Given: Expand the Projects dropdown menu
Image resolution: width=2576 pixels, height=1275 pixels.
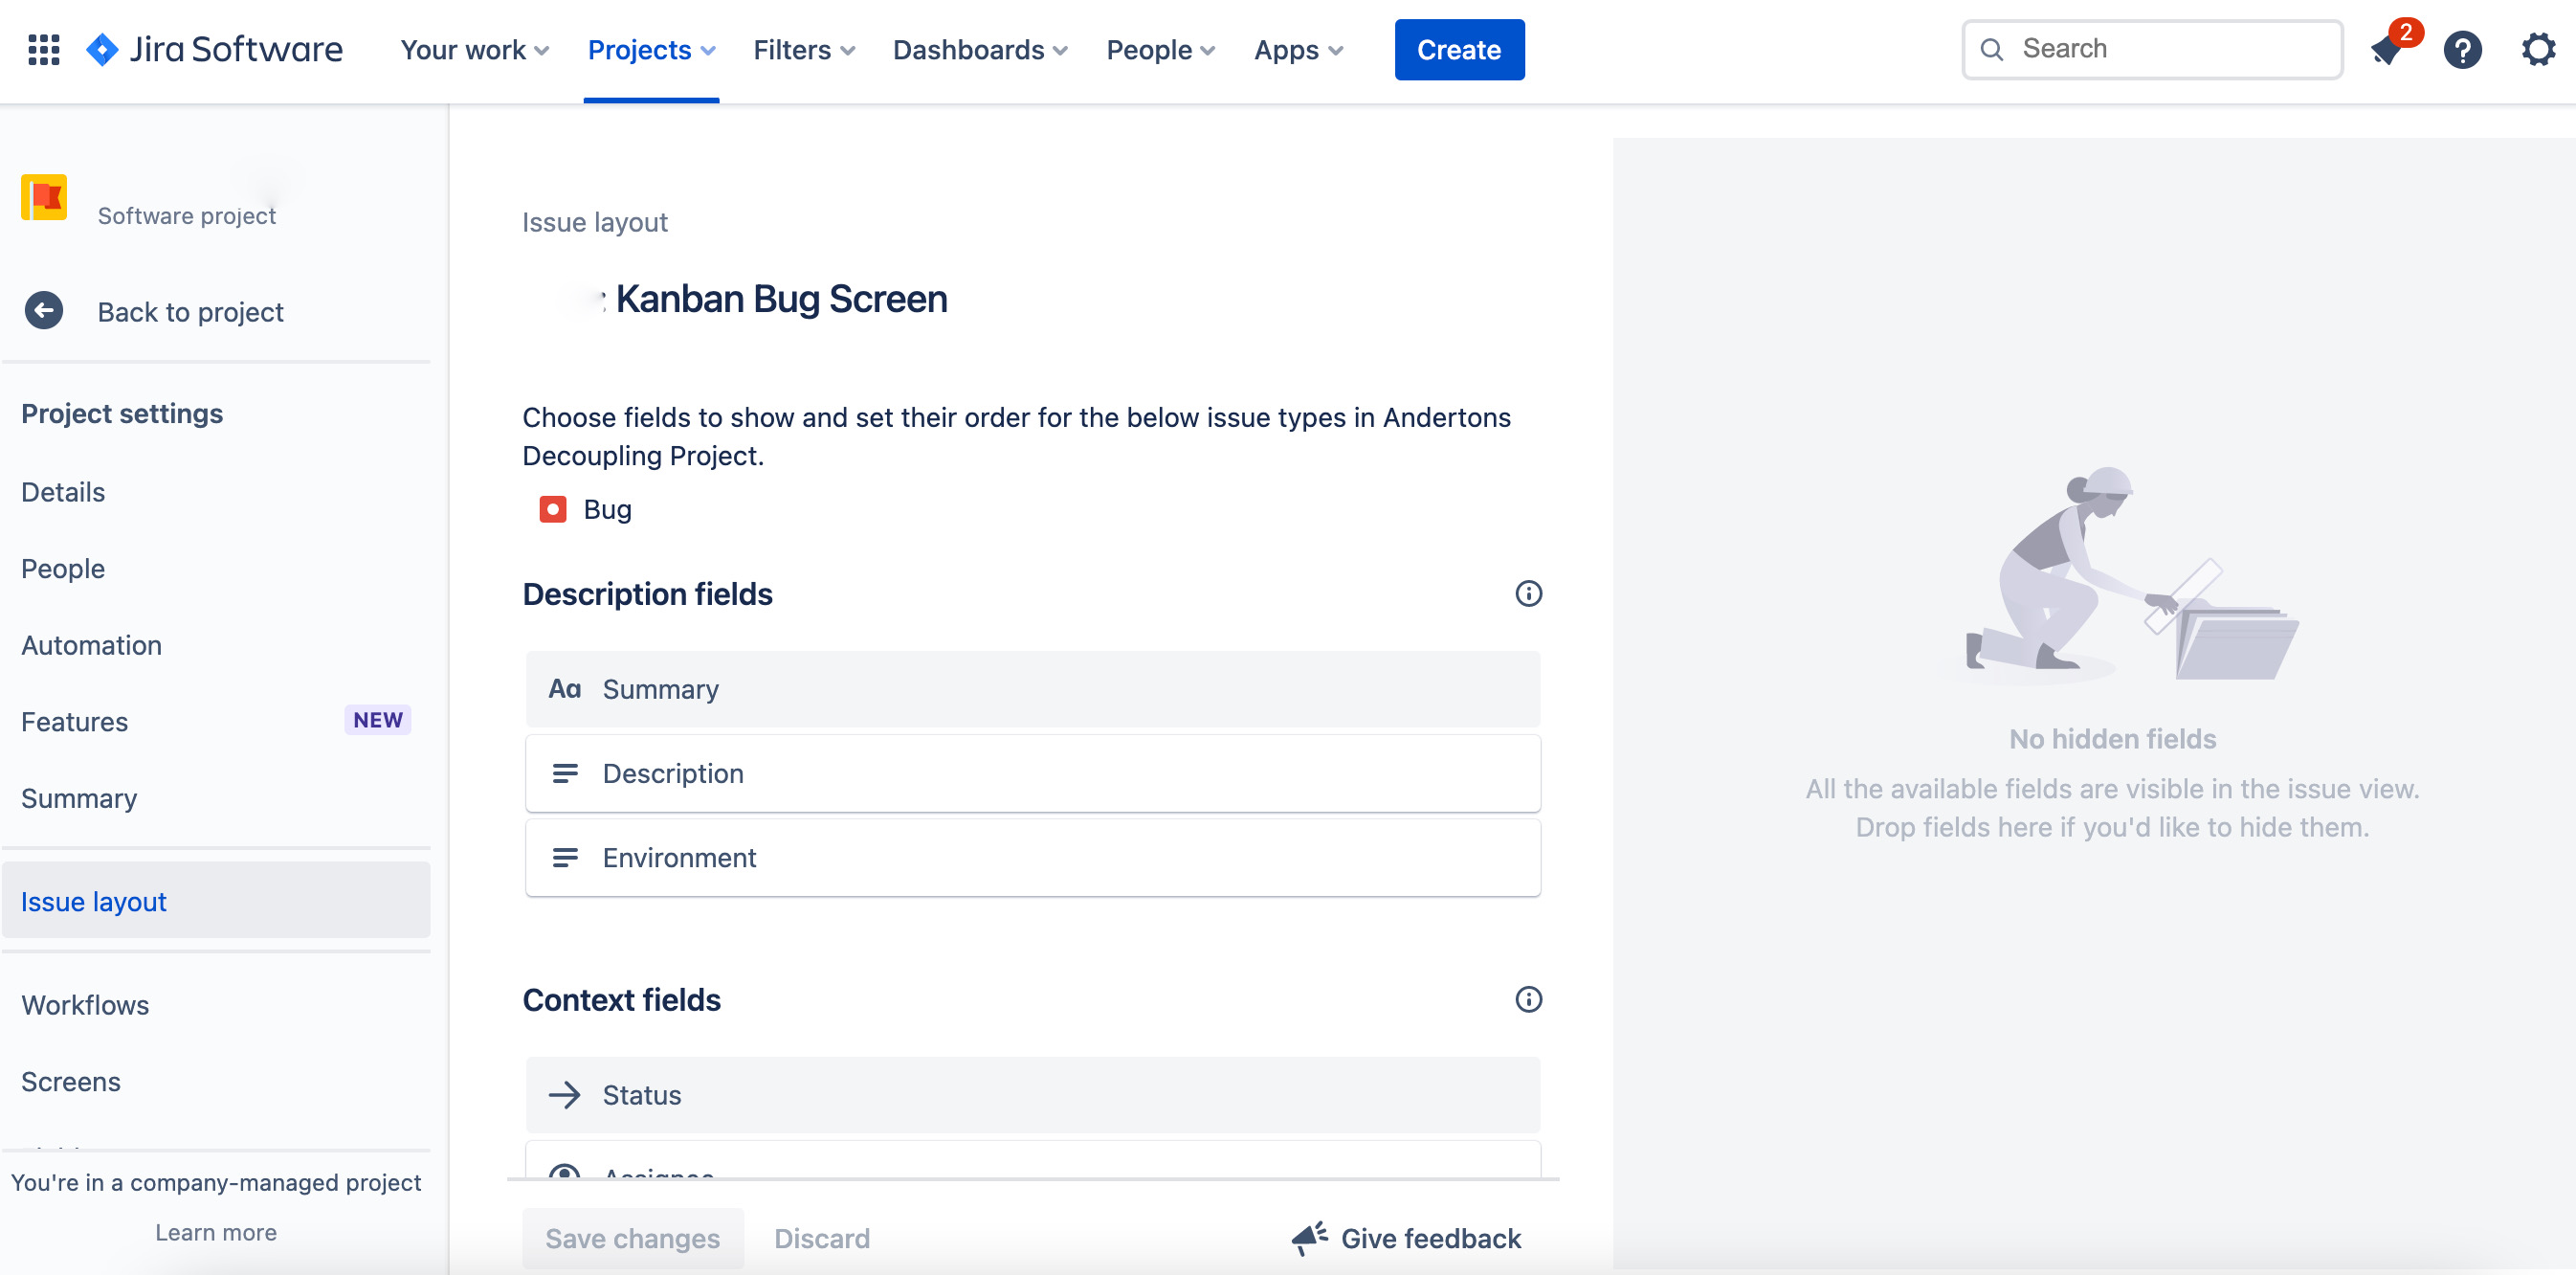Looking at the screenshot, I should tap(651, 50).
